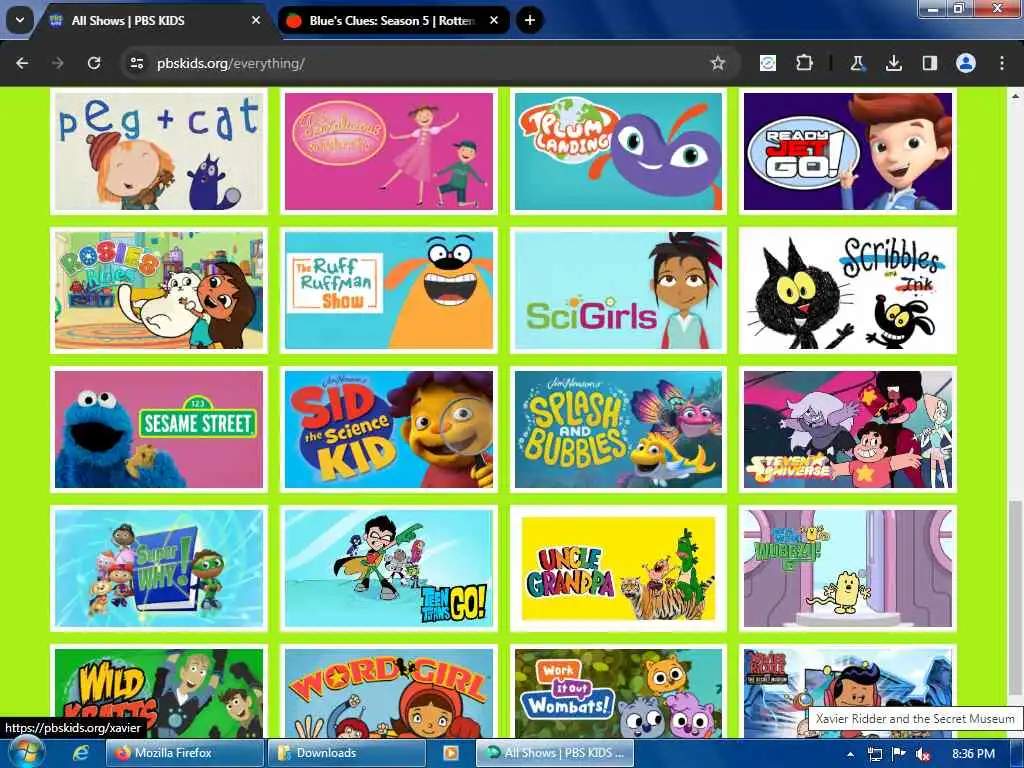Toggle the browser side panel
This screenshot has height=768, width=1024.
[x=929, y=63]
